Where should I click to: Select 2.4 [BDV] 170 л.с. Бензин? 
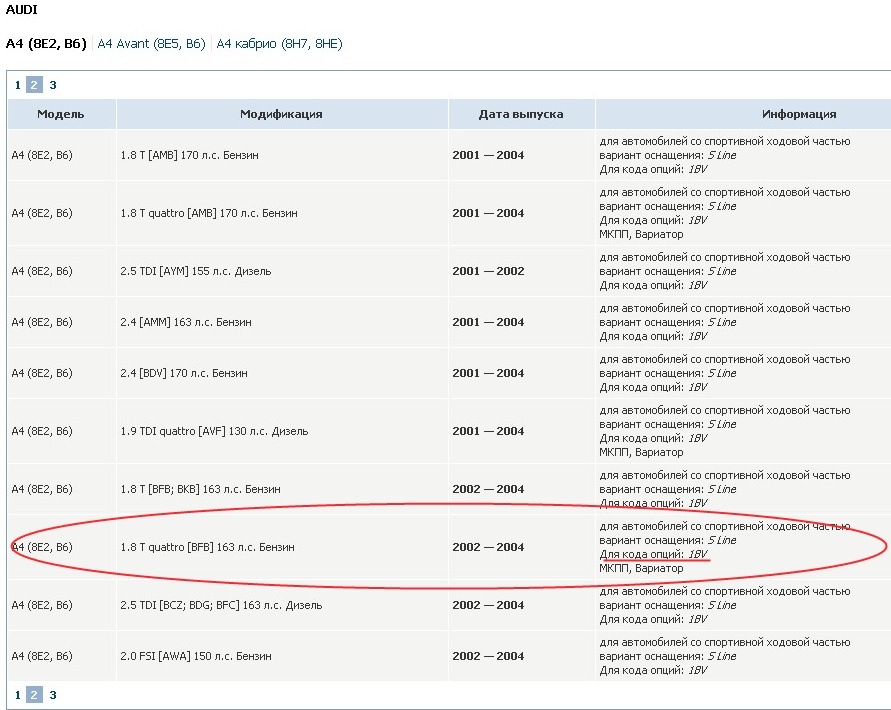(184, 373)
